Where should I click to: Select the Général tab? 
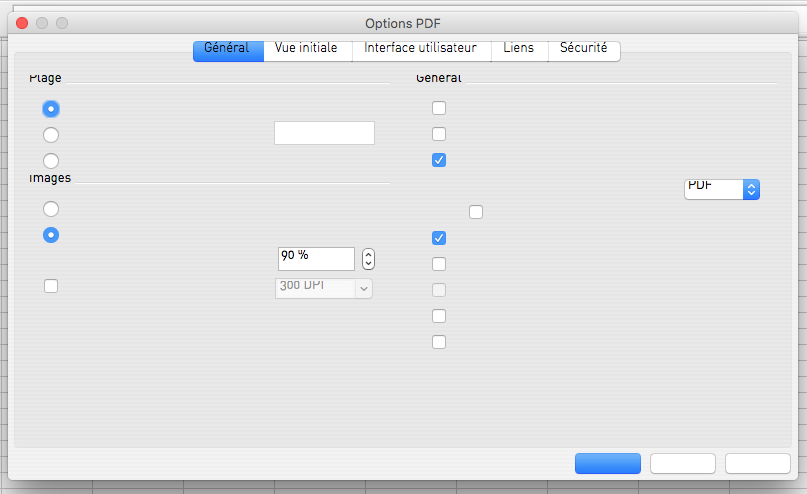pos(227,49)
